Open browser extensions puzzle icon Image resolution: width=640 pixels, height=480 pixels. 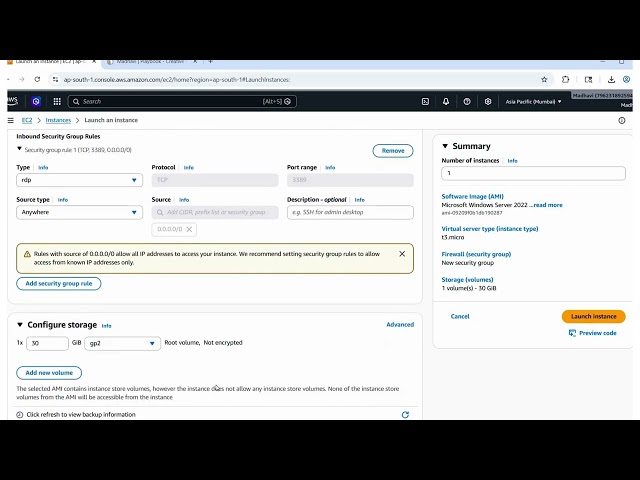[565, 80]
